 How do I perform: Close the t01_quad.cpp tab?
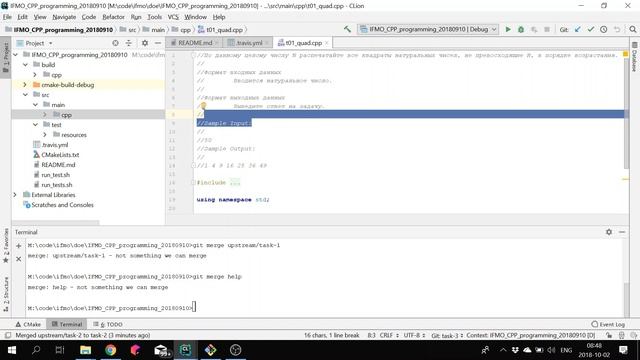point(327,43)
